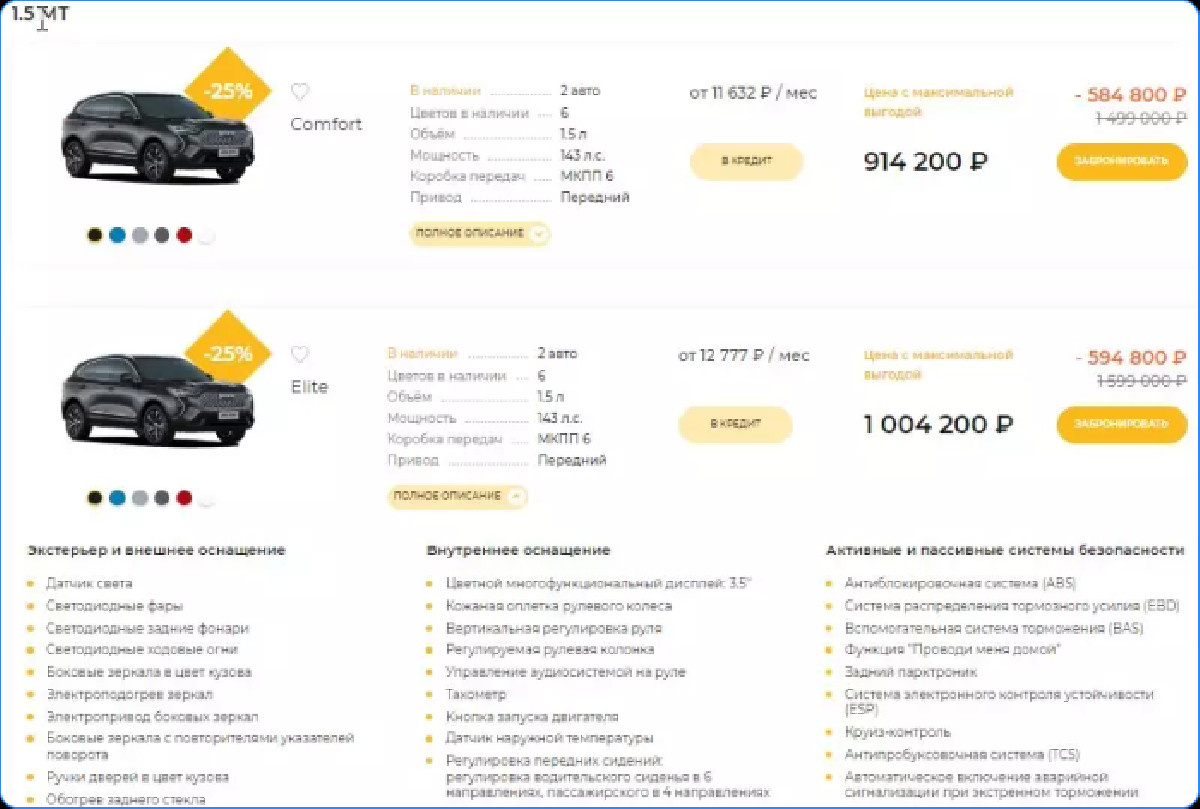The width and height of the screenshot is (1200, 809).
Task: Select dark gray color swatch for Elite car
Action: point(162,498)
